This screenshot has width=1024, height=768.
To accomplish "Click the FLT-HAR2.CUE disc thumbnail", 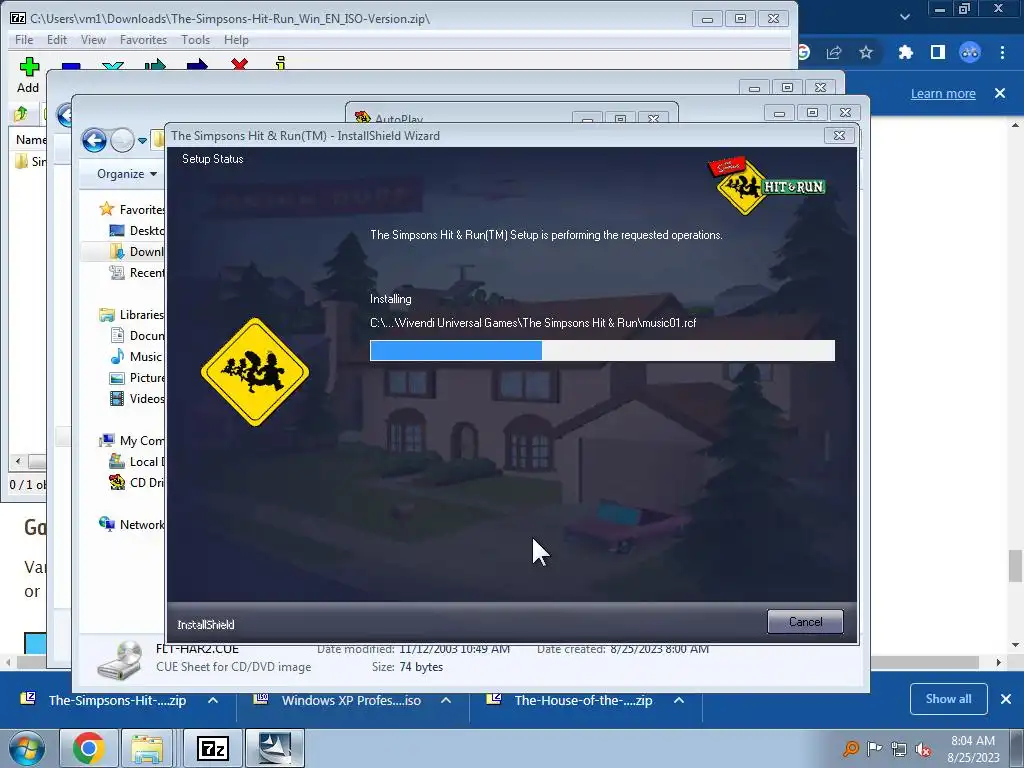I will (x=120, y=660).
